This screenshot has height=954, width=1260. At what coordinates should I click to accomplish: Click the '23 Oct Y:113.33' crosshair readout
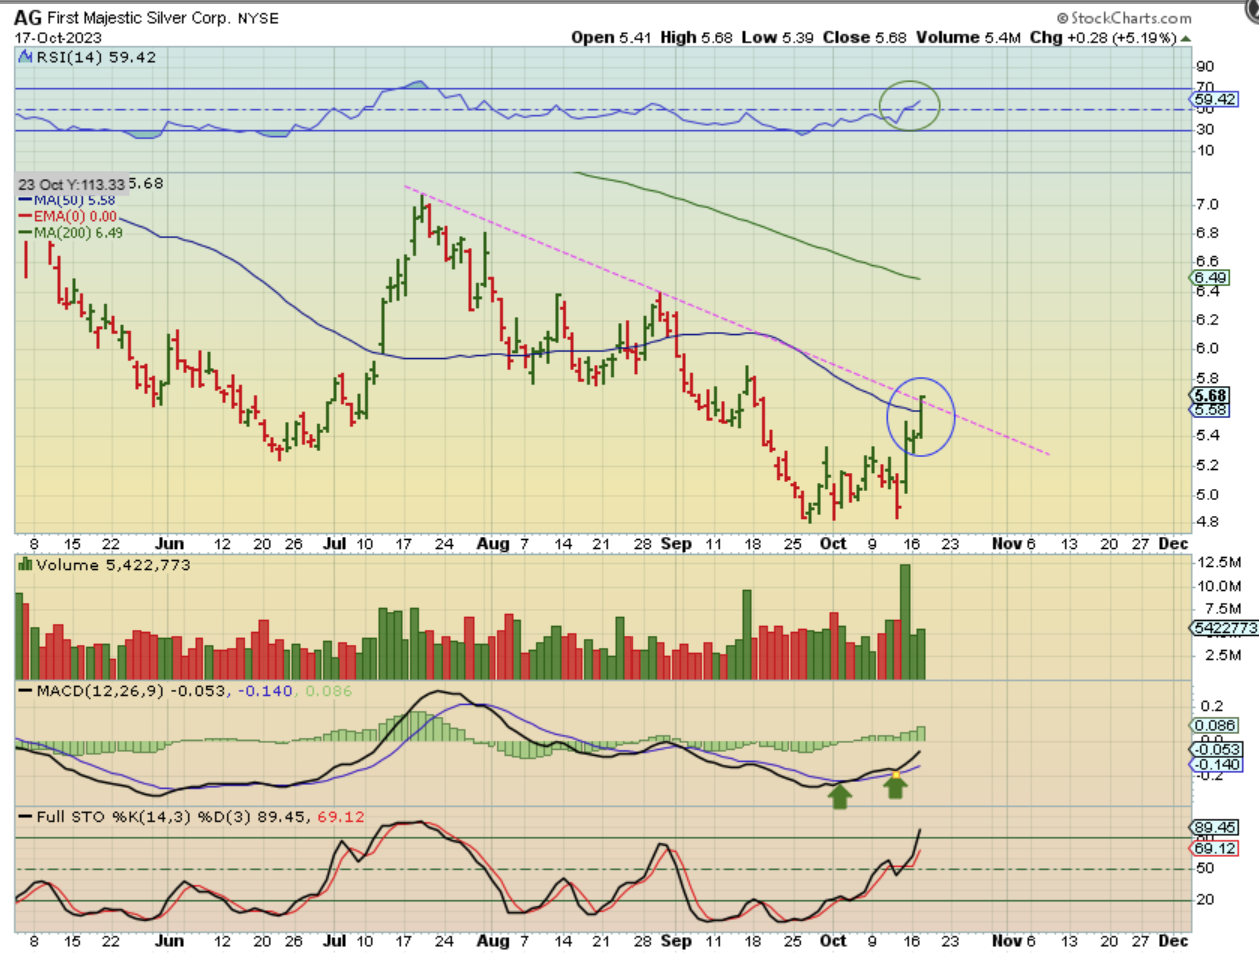coord(71,184)
